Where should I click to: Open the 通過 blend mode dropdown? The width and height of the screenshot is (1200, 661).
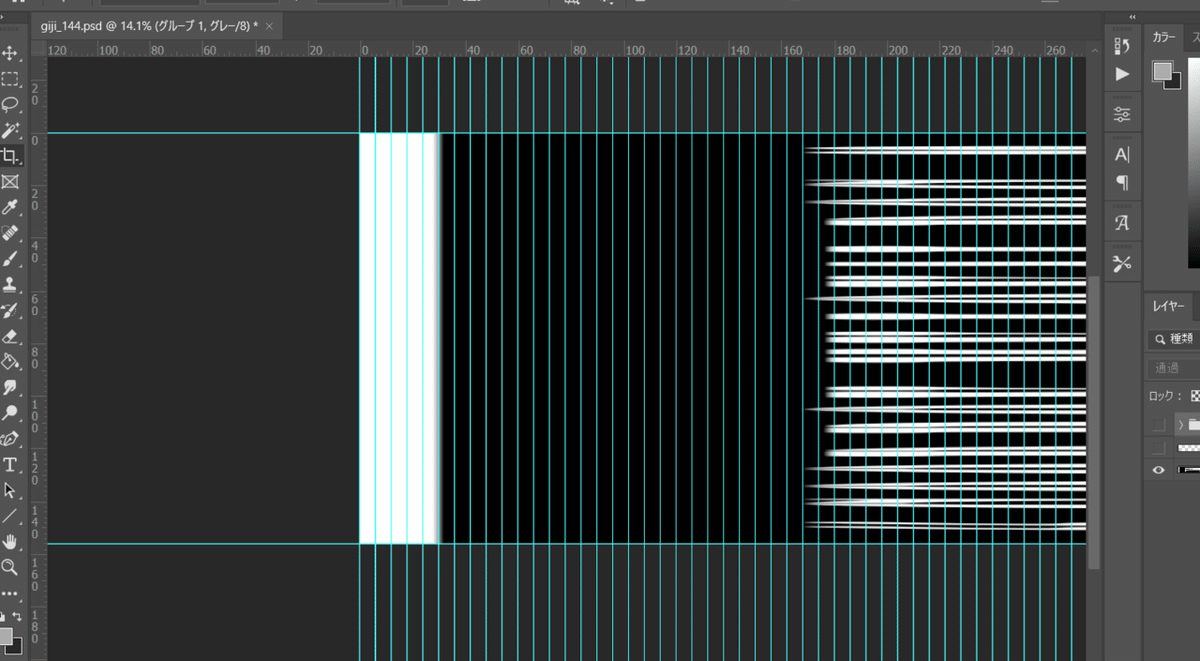[x=1175, y=367]
